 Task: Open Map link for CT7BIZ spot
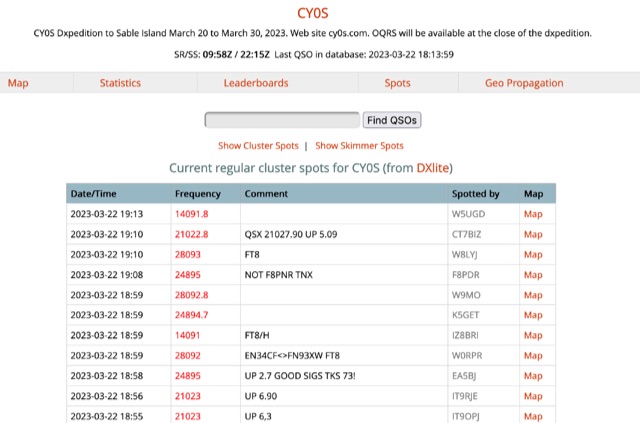533,234
